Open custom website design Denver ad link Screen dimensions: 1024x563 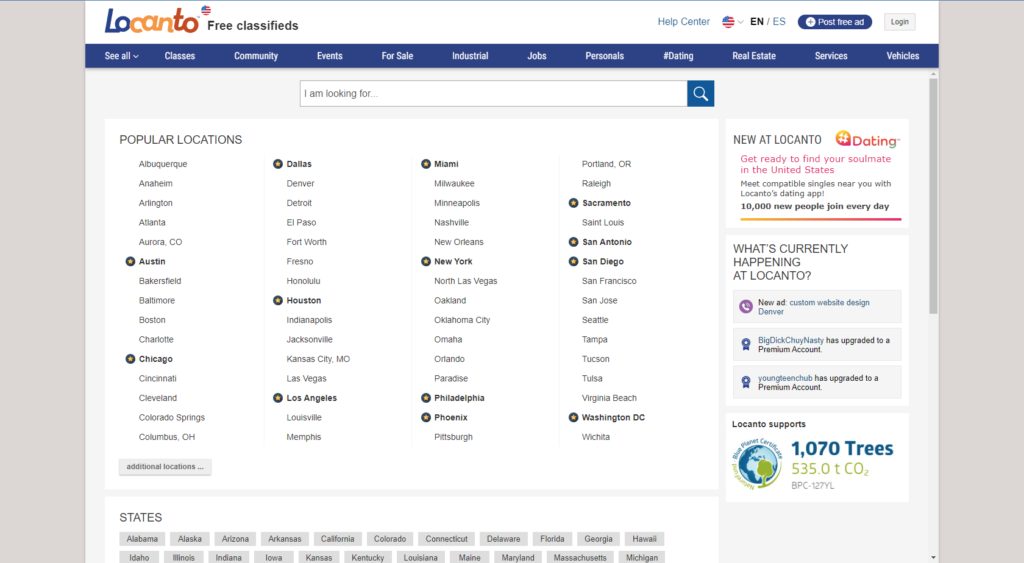pos(814,307)
